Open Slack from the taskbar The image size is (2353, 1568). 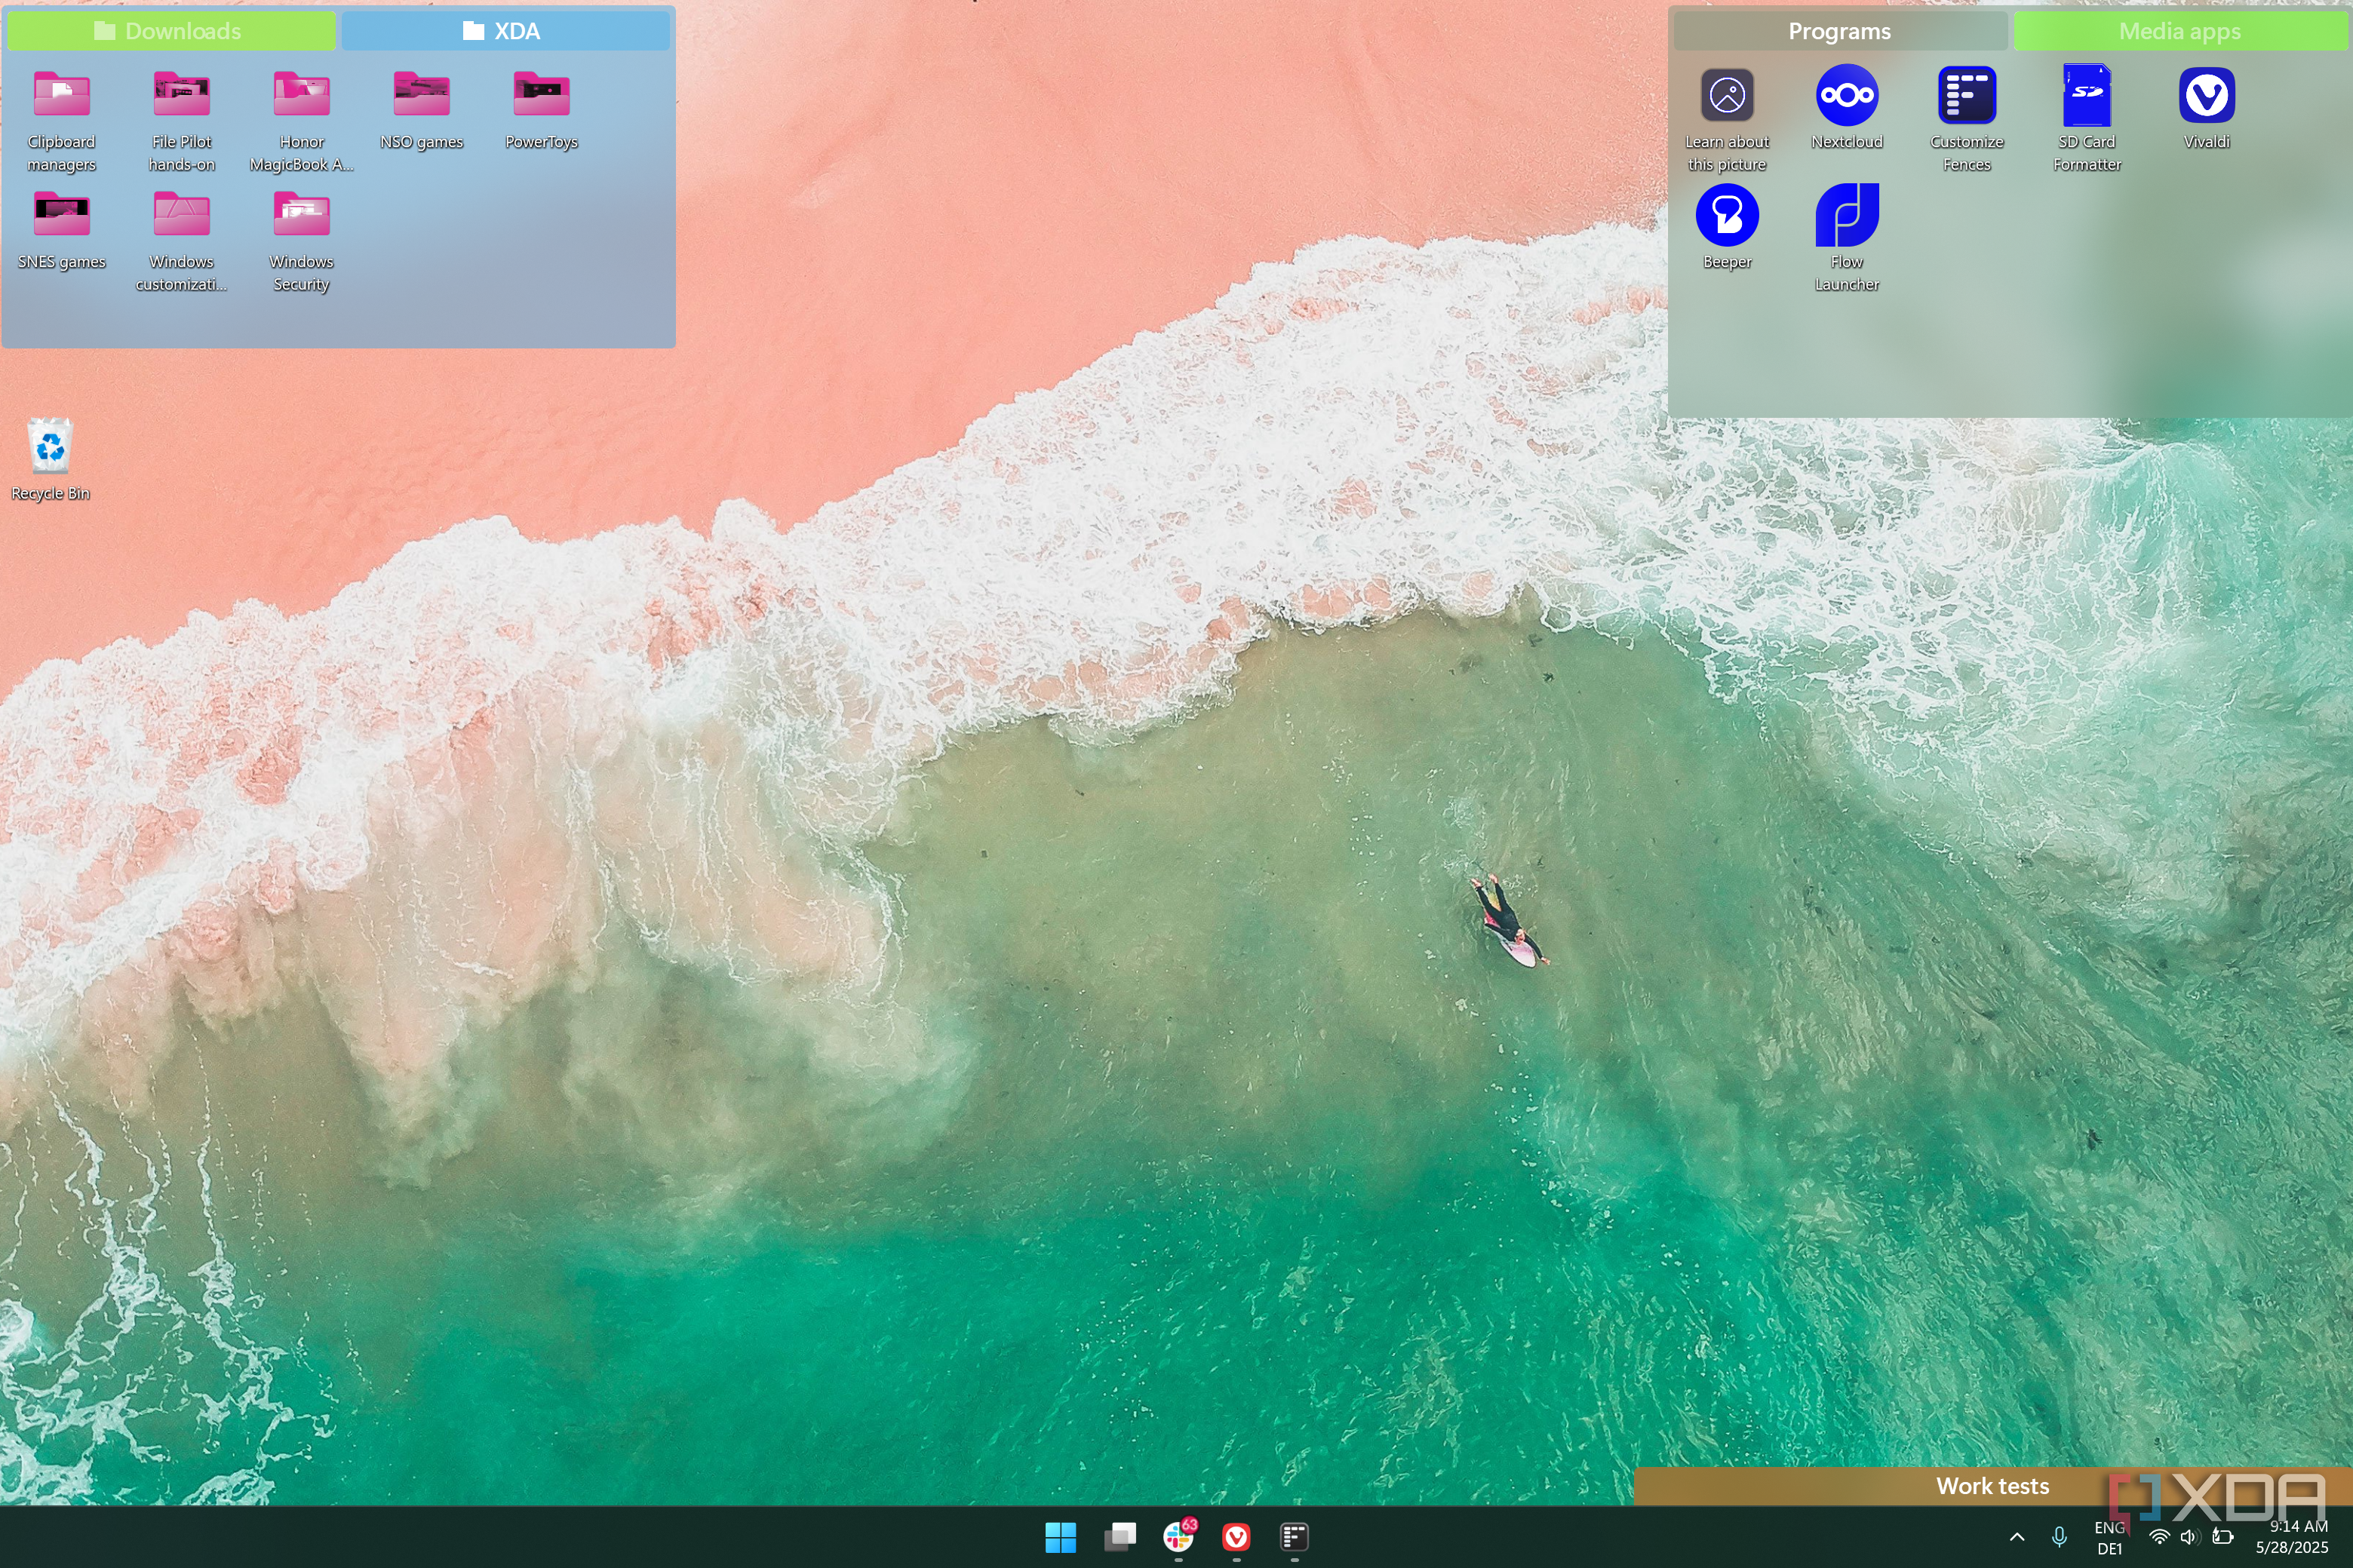pyautogui.click(x=1178, y=1537)
